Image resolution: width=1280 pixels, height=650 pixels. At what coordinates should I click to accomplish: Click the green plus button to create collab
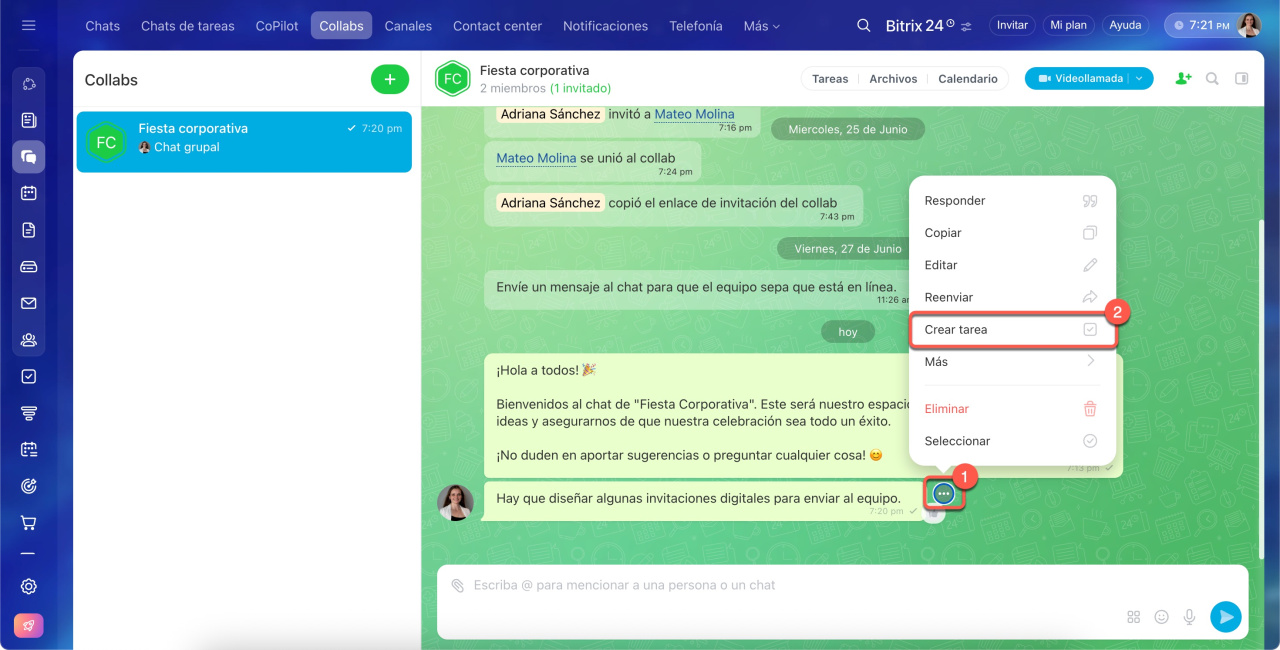pyautogui.click(x=389, y=80)
